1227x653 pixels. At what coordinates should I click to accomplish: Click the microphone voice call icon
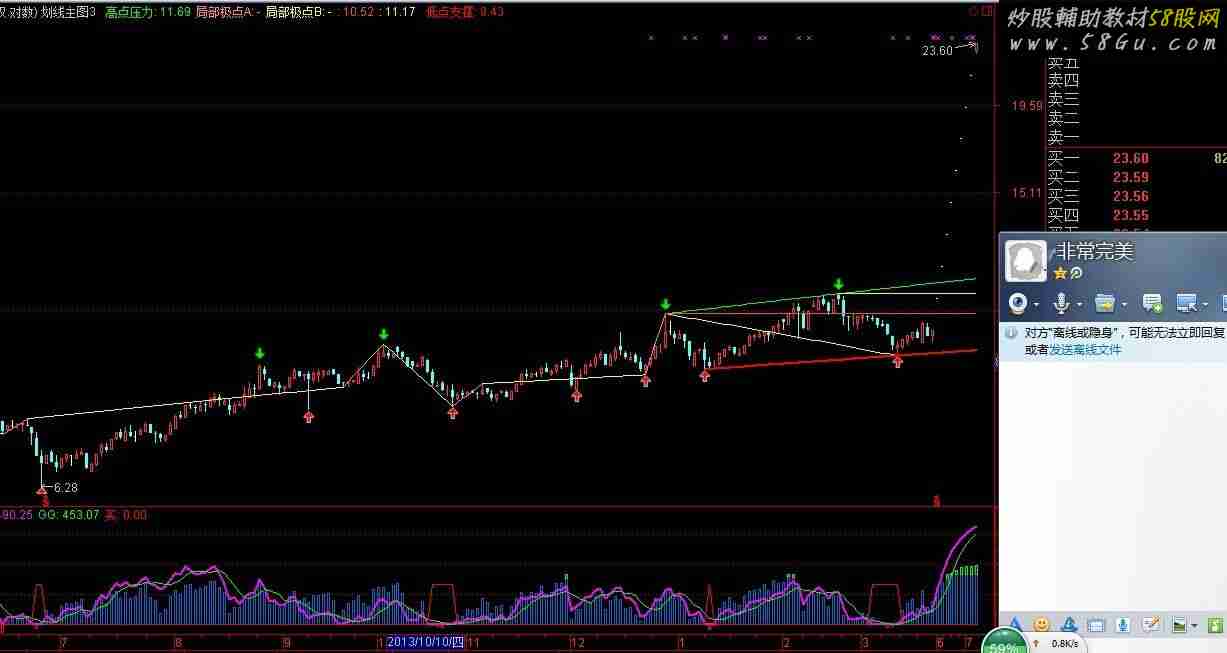click(1061, 302)
